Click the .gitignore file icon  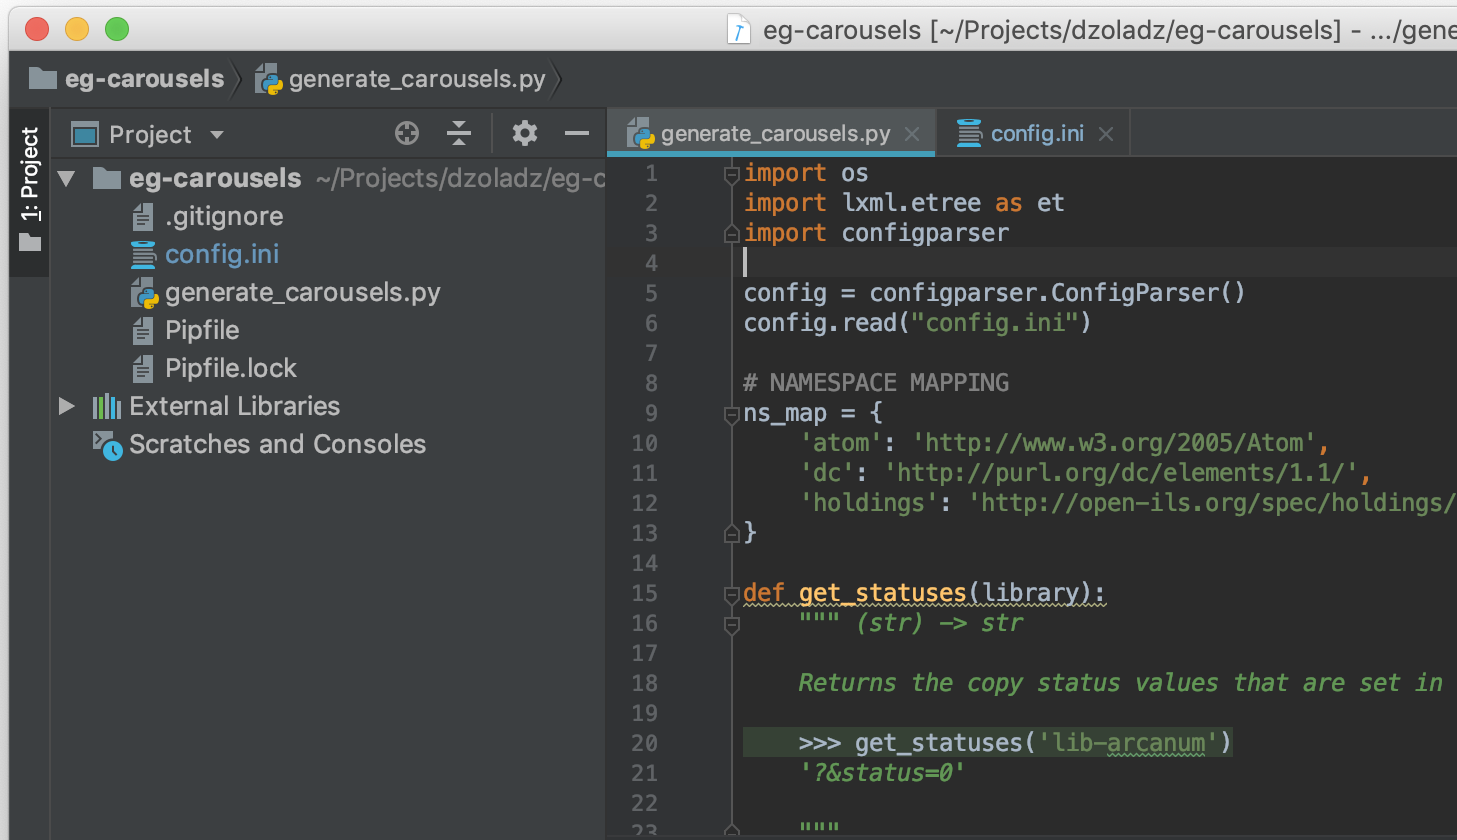pos(143,217)
